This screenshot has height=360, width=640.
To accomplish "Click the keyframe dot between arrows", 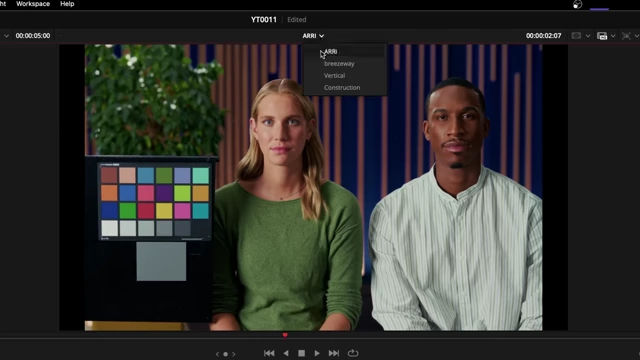I will 225,354.
